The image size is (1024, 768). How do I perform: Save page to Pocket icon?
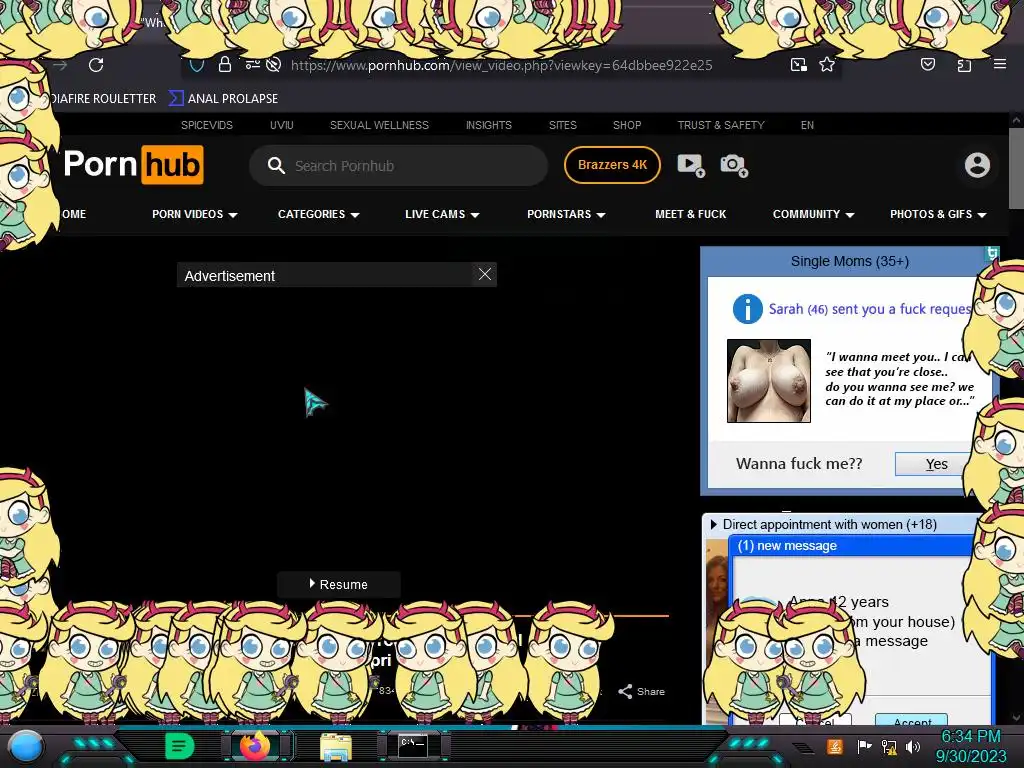[x=927, y=64]
